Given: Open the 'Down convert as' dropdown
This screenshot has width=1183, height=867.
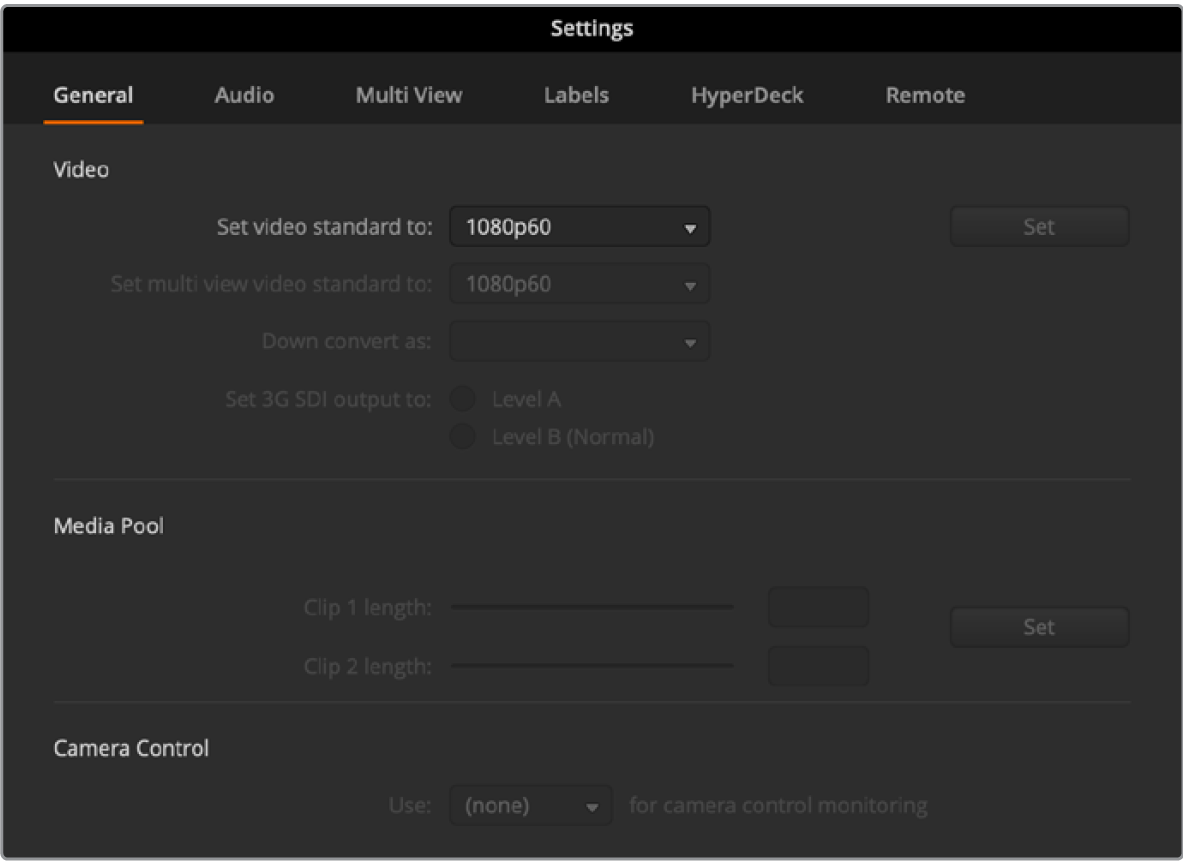Looking at the screenshot, I should click(x=580, y=342).
